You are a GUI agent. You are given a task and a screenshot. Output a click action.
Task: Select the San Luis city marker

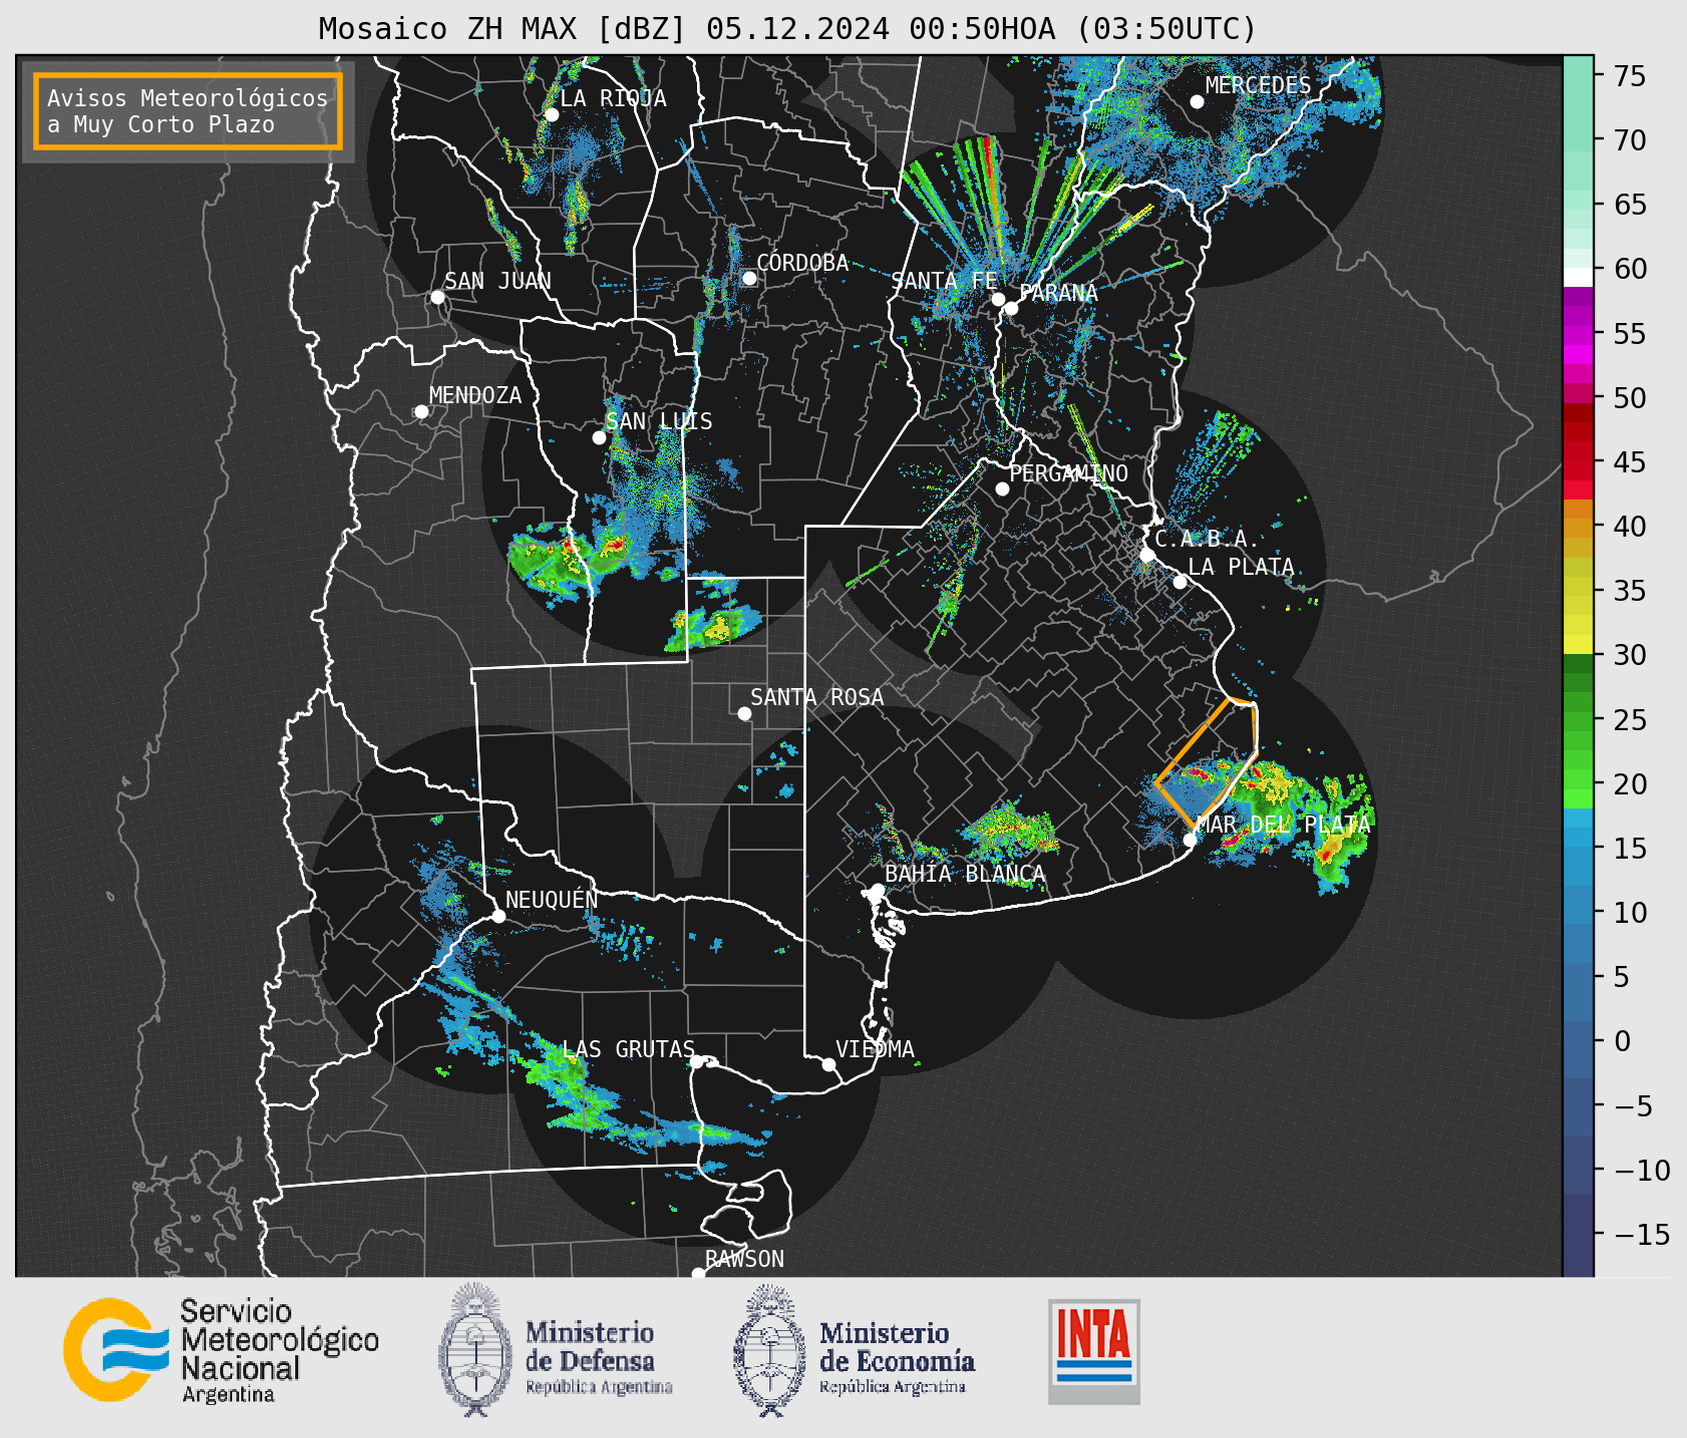click(599, 438)
